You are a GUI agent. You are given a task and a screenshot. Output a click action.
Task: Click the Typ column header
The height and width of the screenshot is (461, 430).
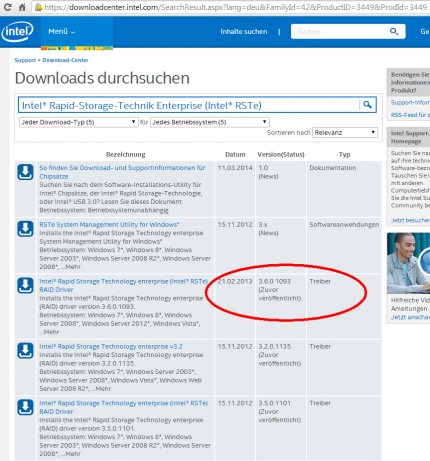coord(344,155)
